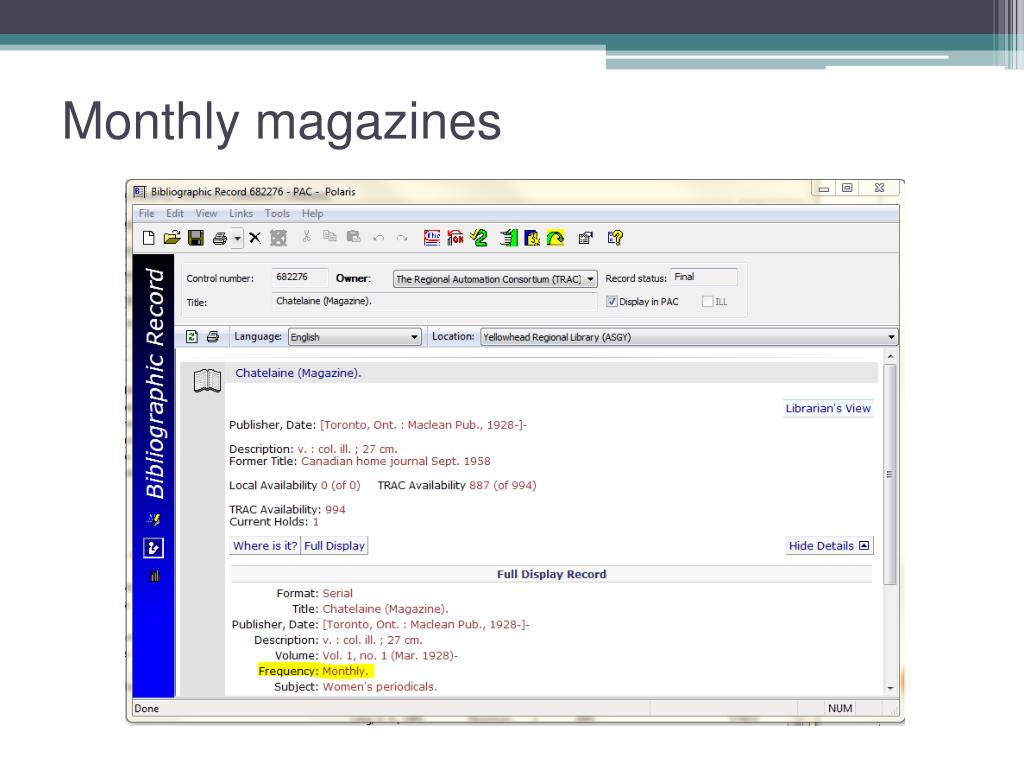Image resolution: width=1024 pixels, height=768 pixels.
Task: Click the Copy icon in toolbar
Action: click(x=330, y=237)
